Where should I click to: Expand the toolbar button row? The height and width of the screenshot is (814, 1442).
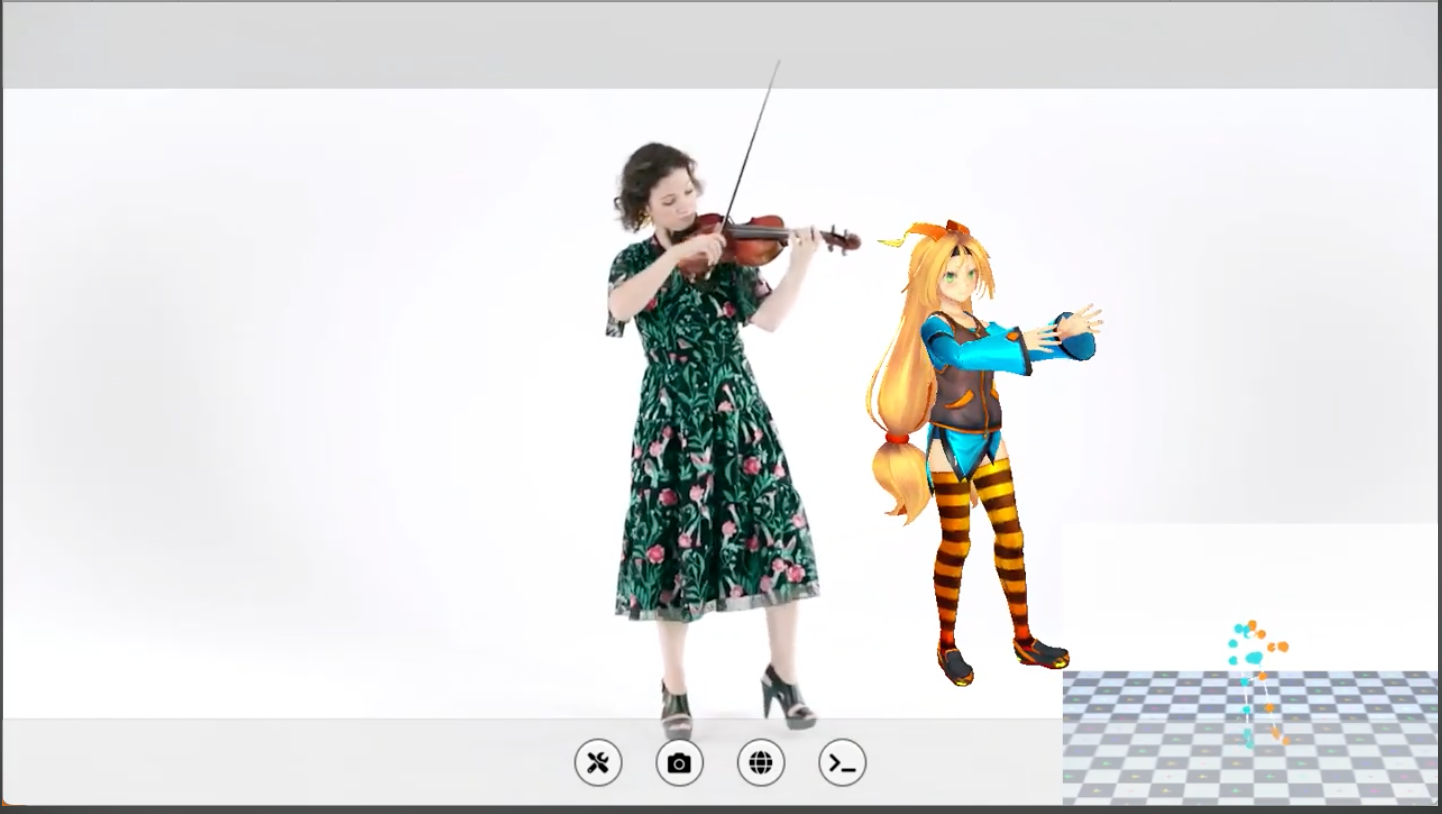720,762
